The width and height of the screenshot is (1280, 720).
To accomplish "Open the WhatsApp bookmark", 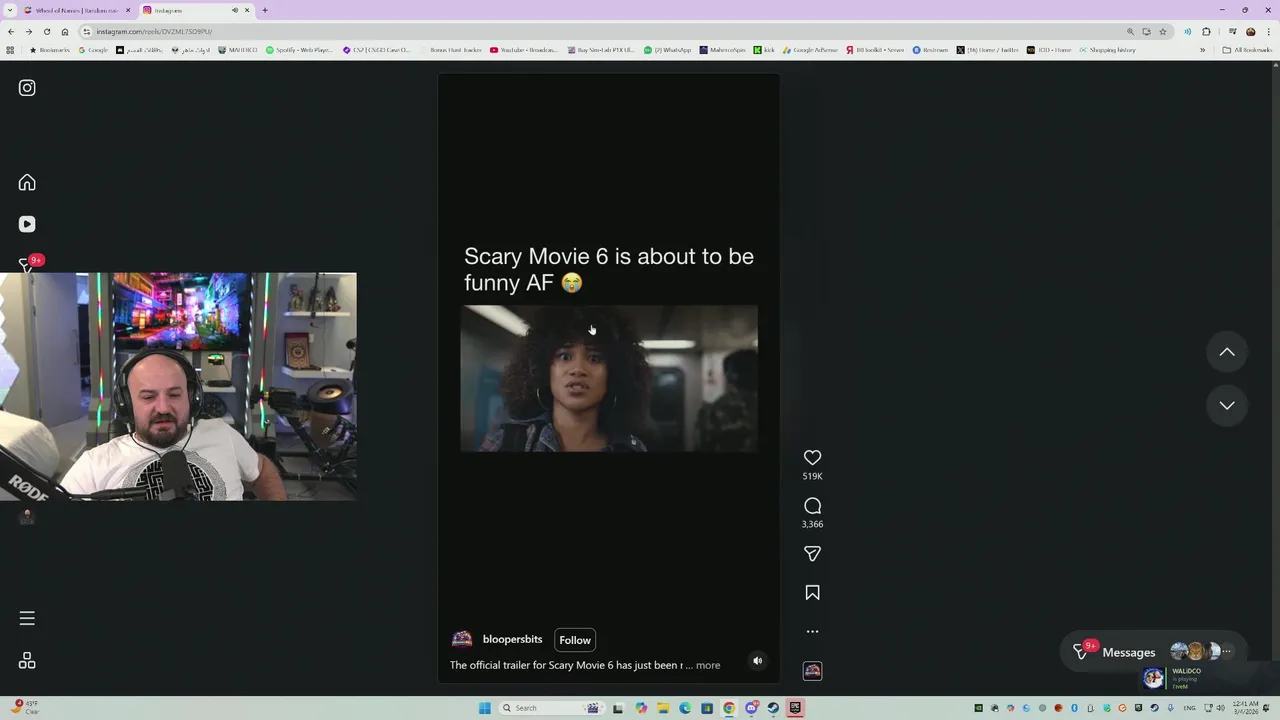I will point(667,50).
